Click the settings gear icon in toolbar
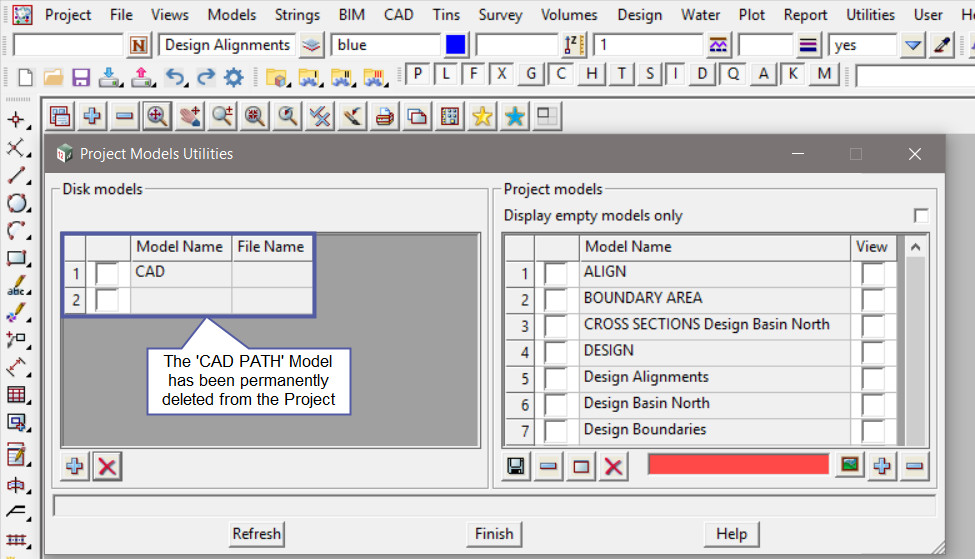Screen dimensions: 975x559 pyautogui.click(x=234, y=77)
